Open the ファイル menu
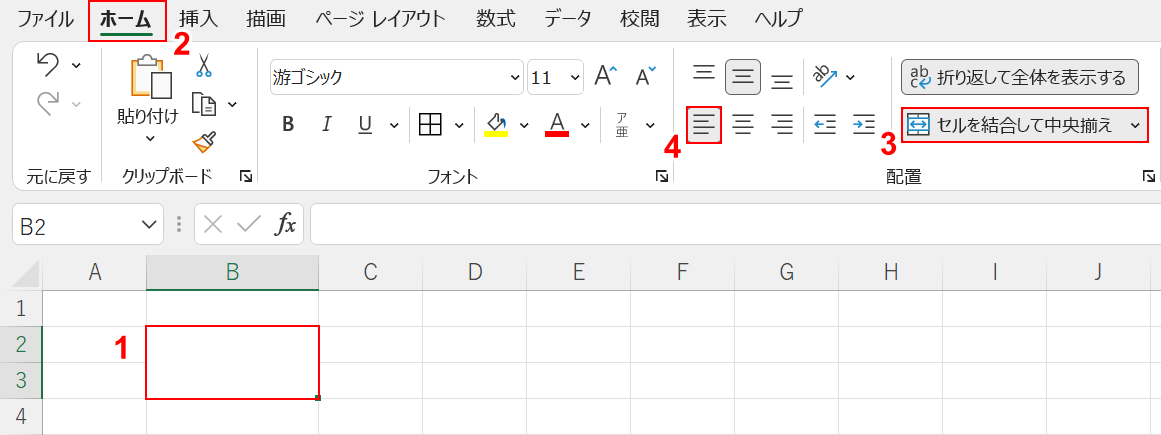 click(x=45, y=19)
